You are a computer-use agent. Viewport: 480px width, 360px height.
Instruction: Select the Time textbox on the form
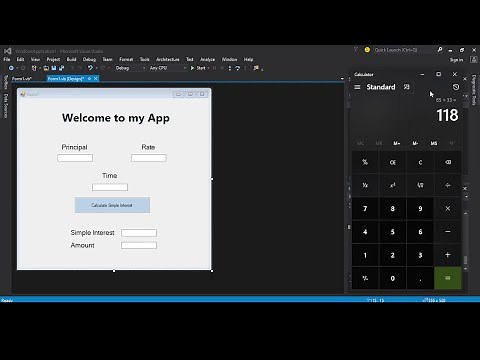pyautogui.click(x=110, y=187)
